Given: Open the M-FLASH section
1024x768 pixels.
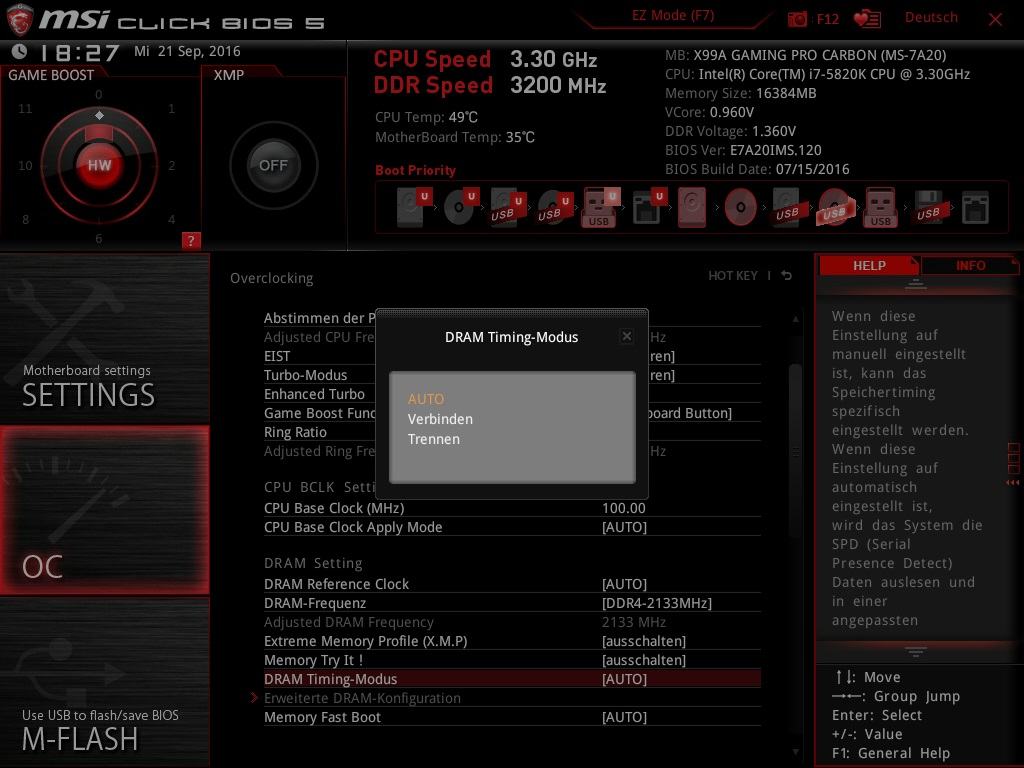Looking at the screenshot, I should 104,682.
